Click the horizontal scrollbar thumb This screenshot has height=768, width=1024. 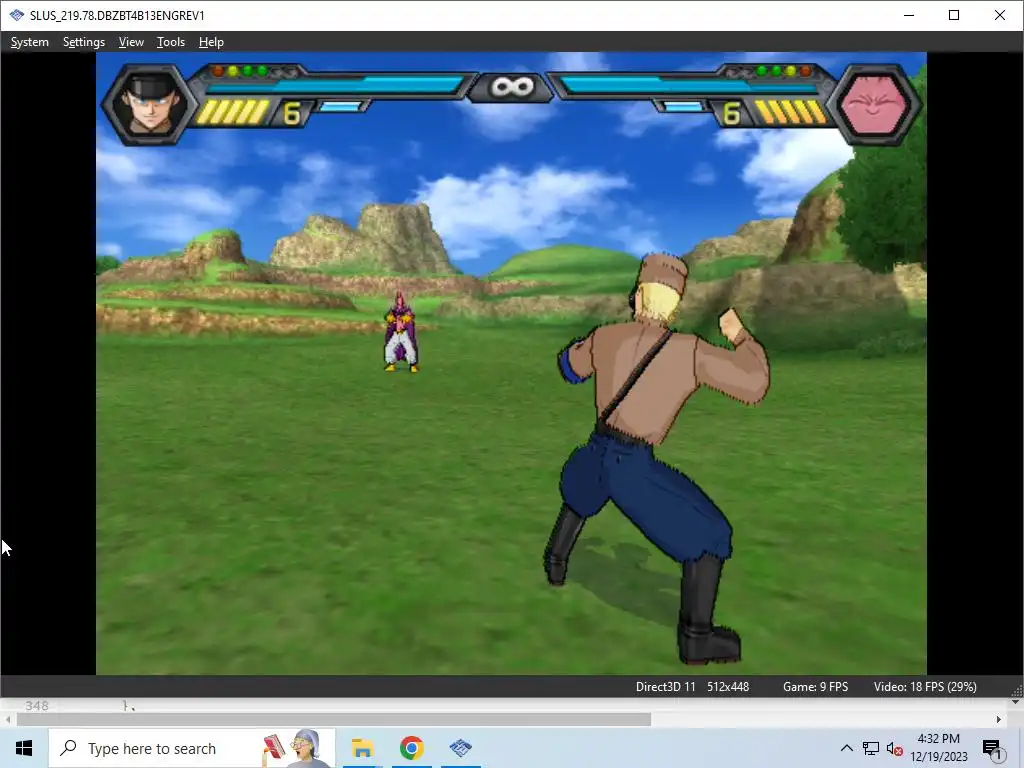pos(334,719)
